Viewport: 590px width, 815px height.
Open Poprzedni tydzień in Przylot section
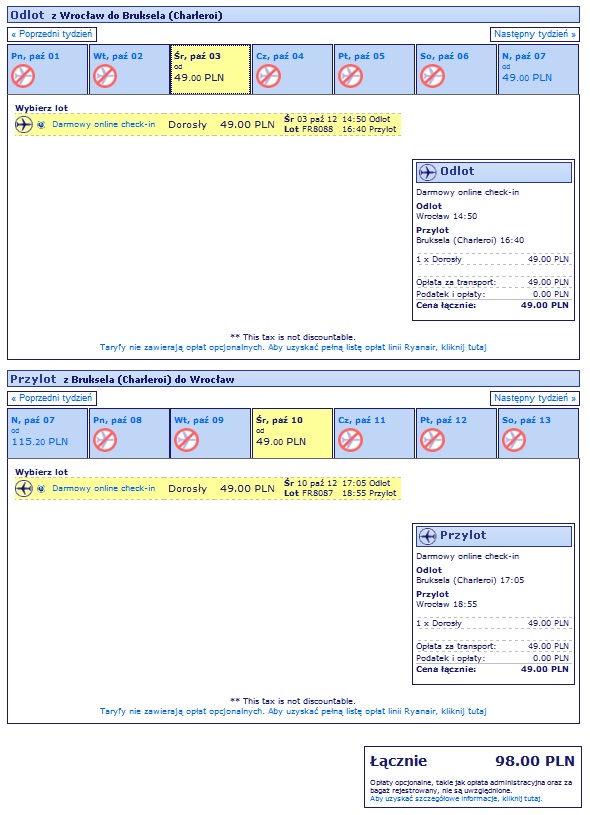point(52,398)
